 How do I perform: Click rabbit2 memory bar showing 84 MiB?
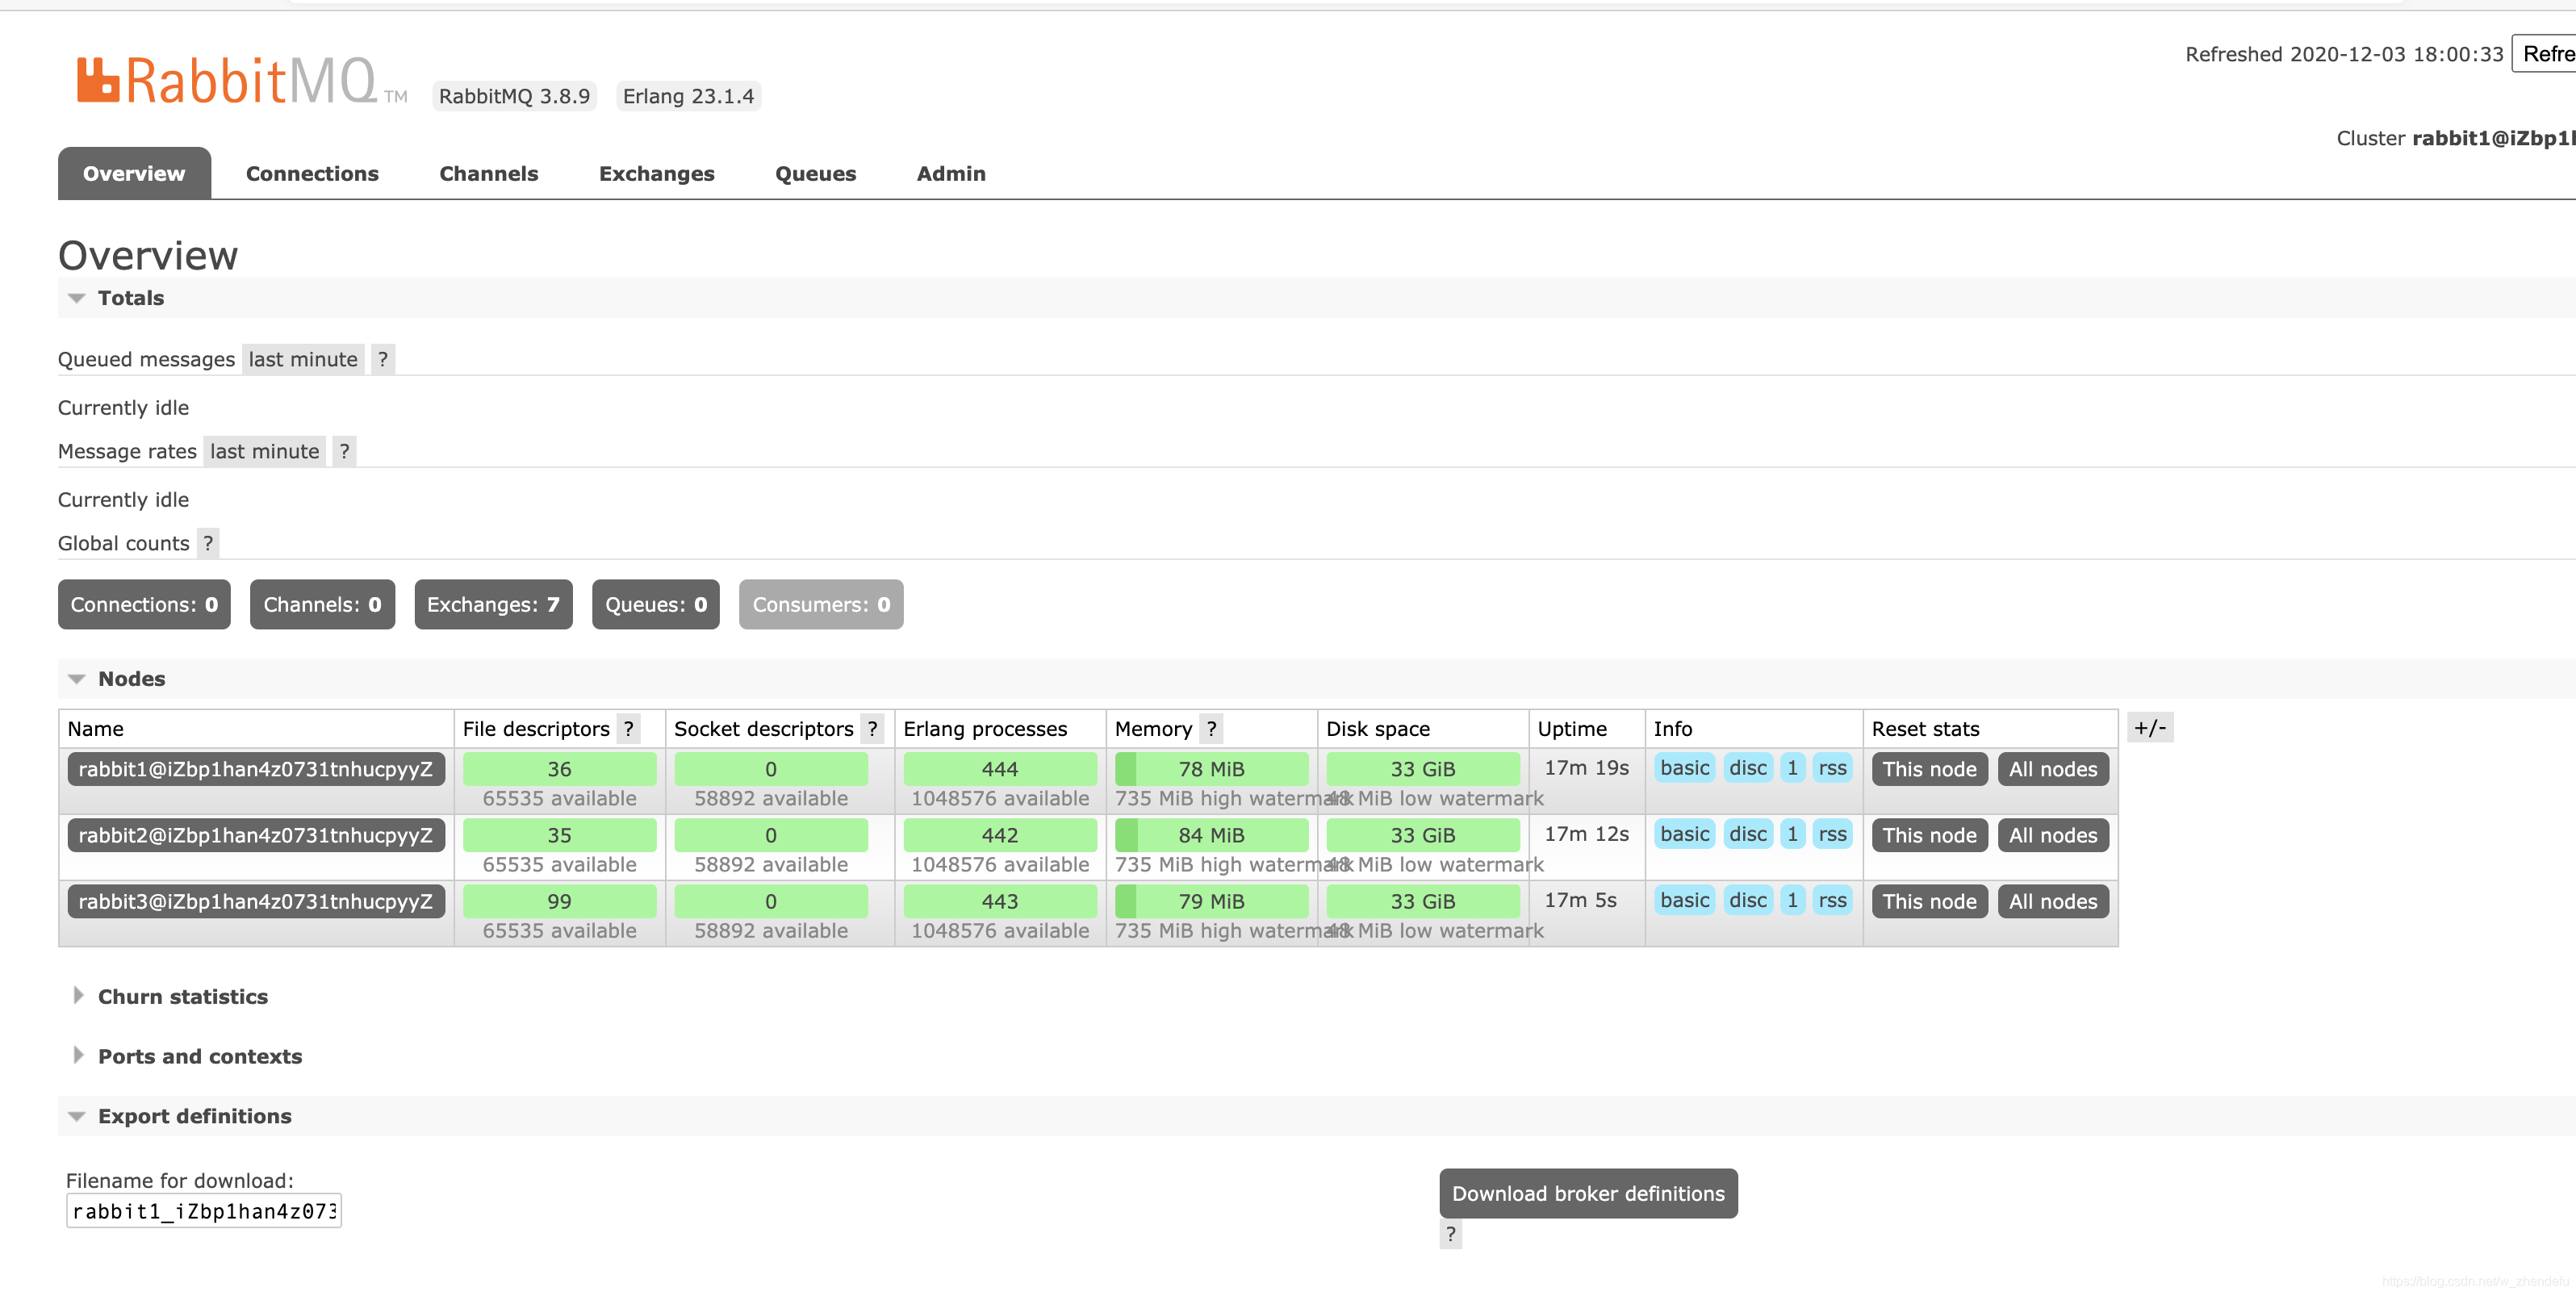tap(1211, 835)
